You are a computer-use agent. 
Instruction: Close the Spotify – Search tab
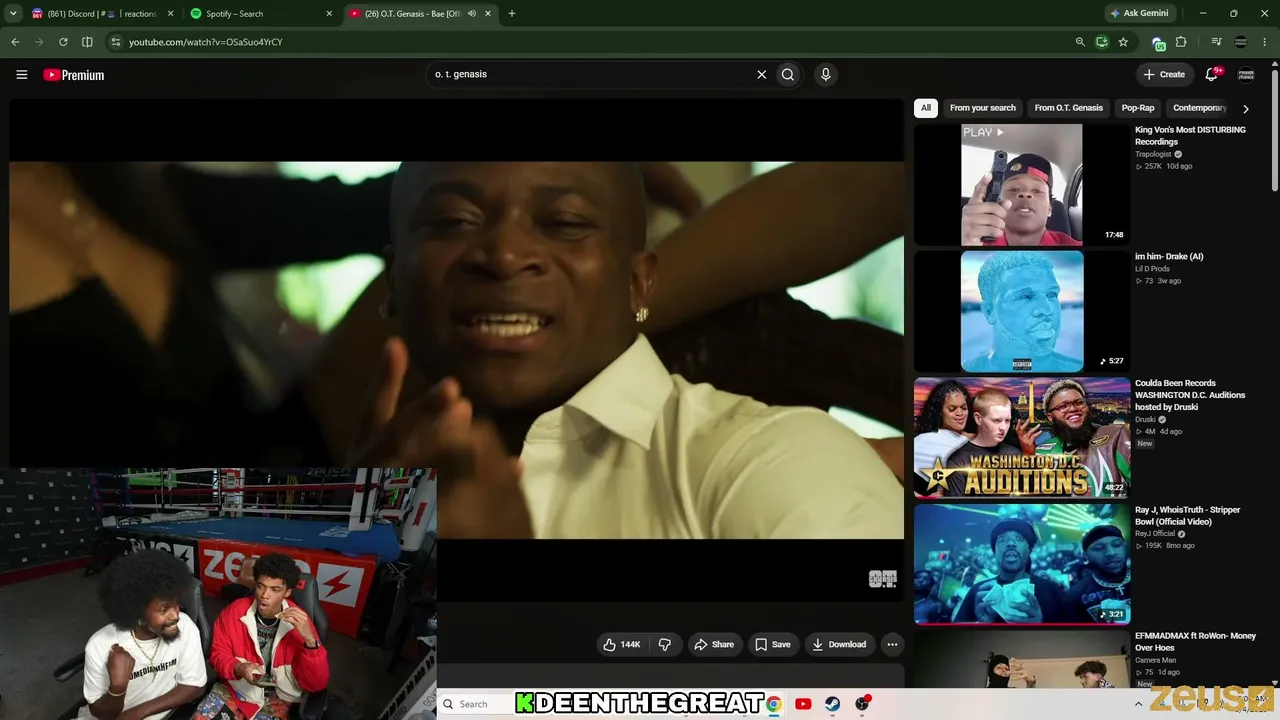point(329,14)
